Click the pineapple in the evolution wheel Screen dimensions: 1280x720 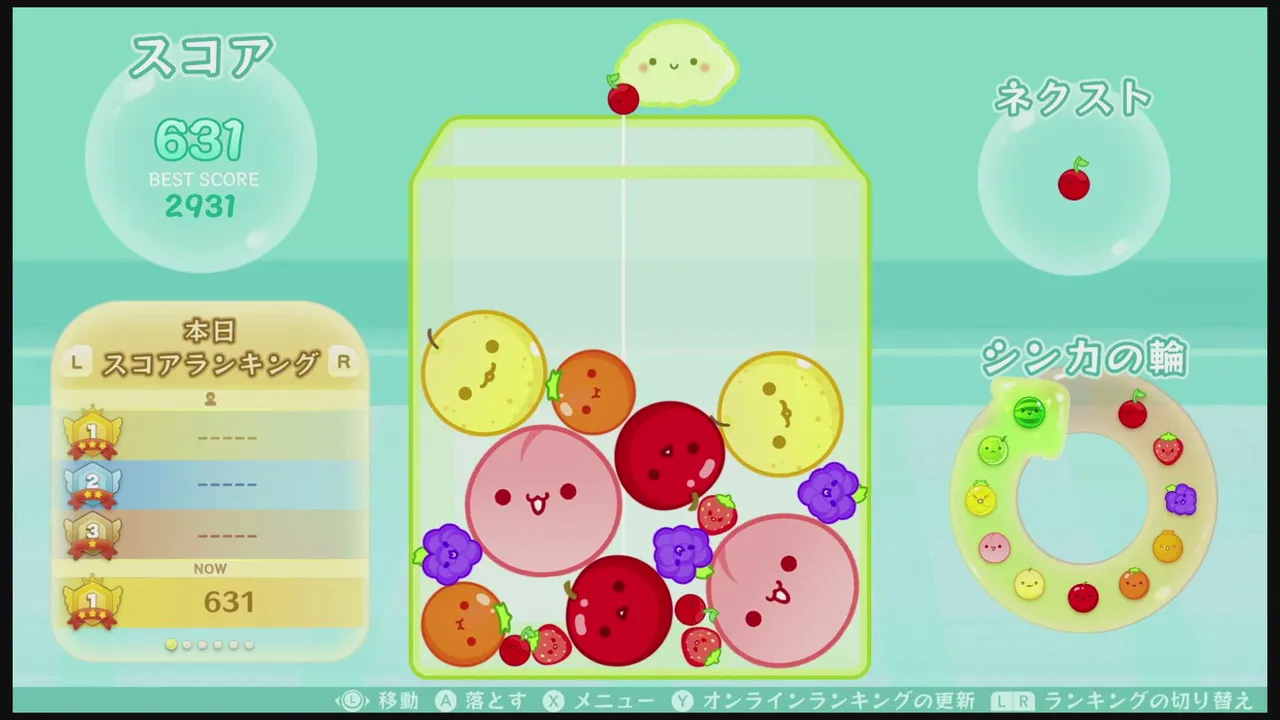point(981,498)
